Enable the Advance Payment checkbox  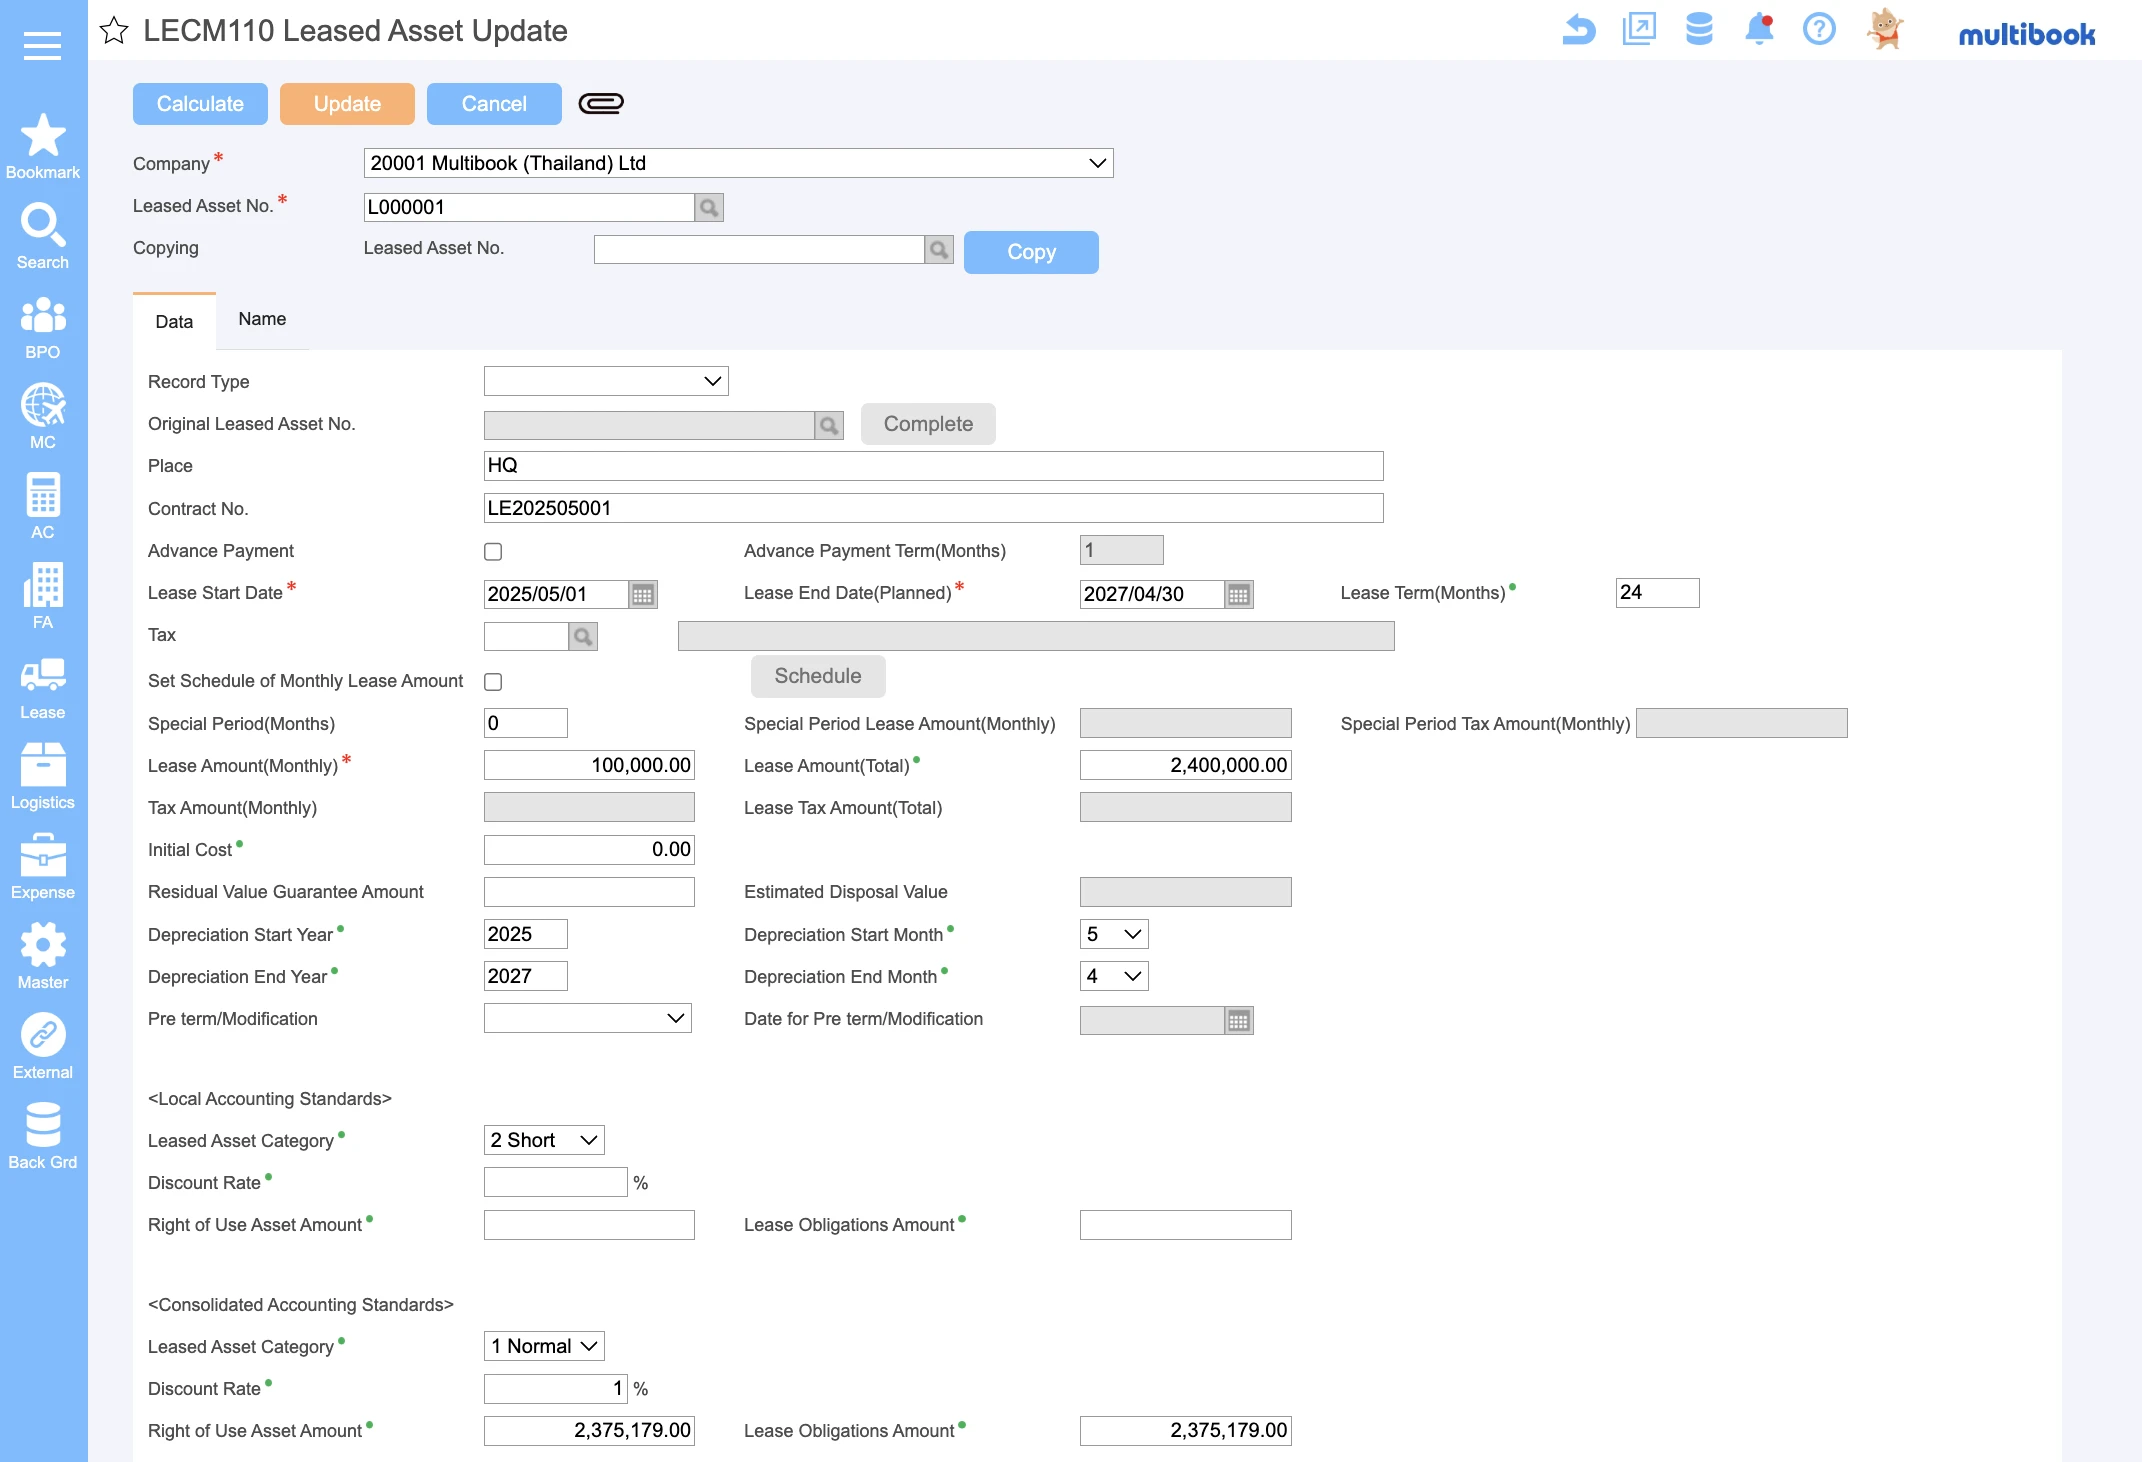[493, 551]
